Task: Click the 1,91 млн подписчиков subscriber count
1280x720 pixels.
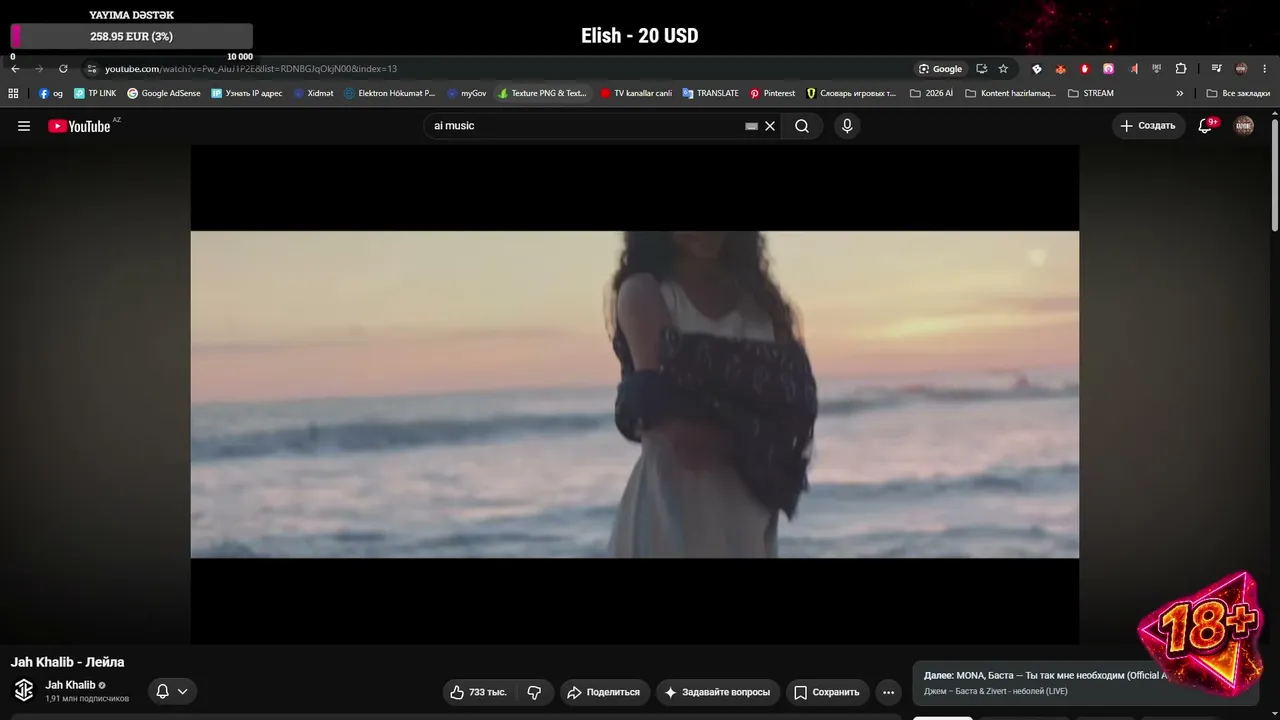Action: pyautogui.click(x=87, y=698)
